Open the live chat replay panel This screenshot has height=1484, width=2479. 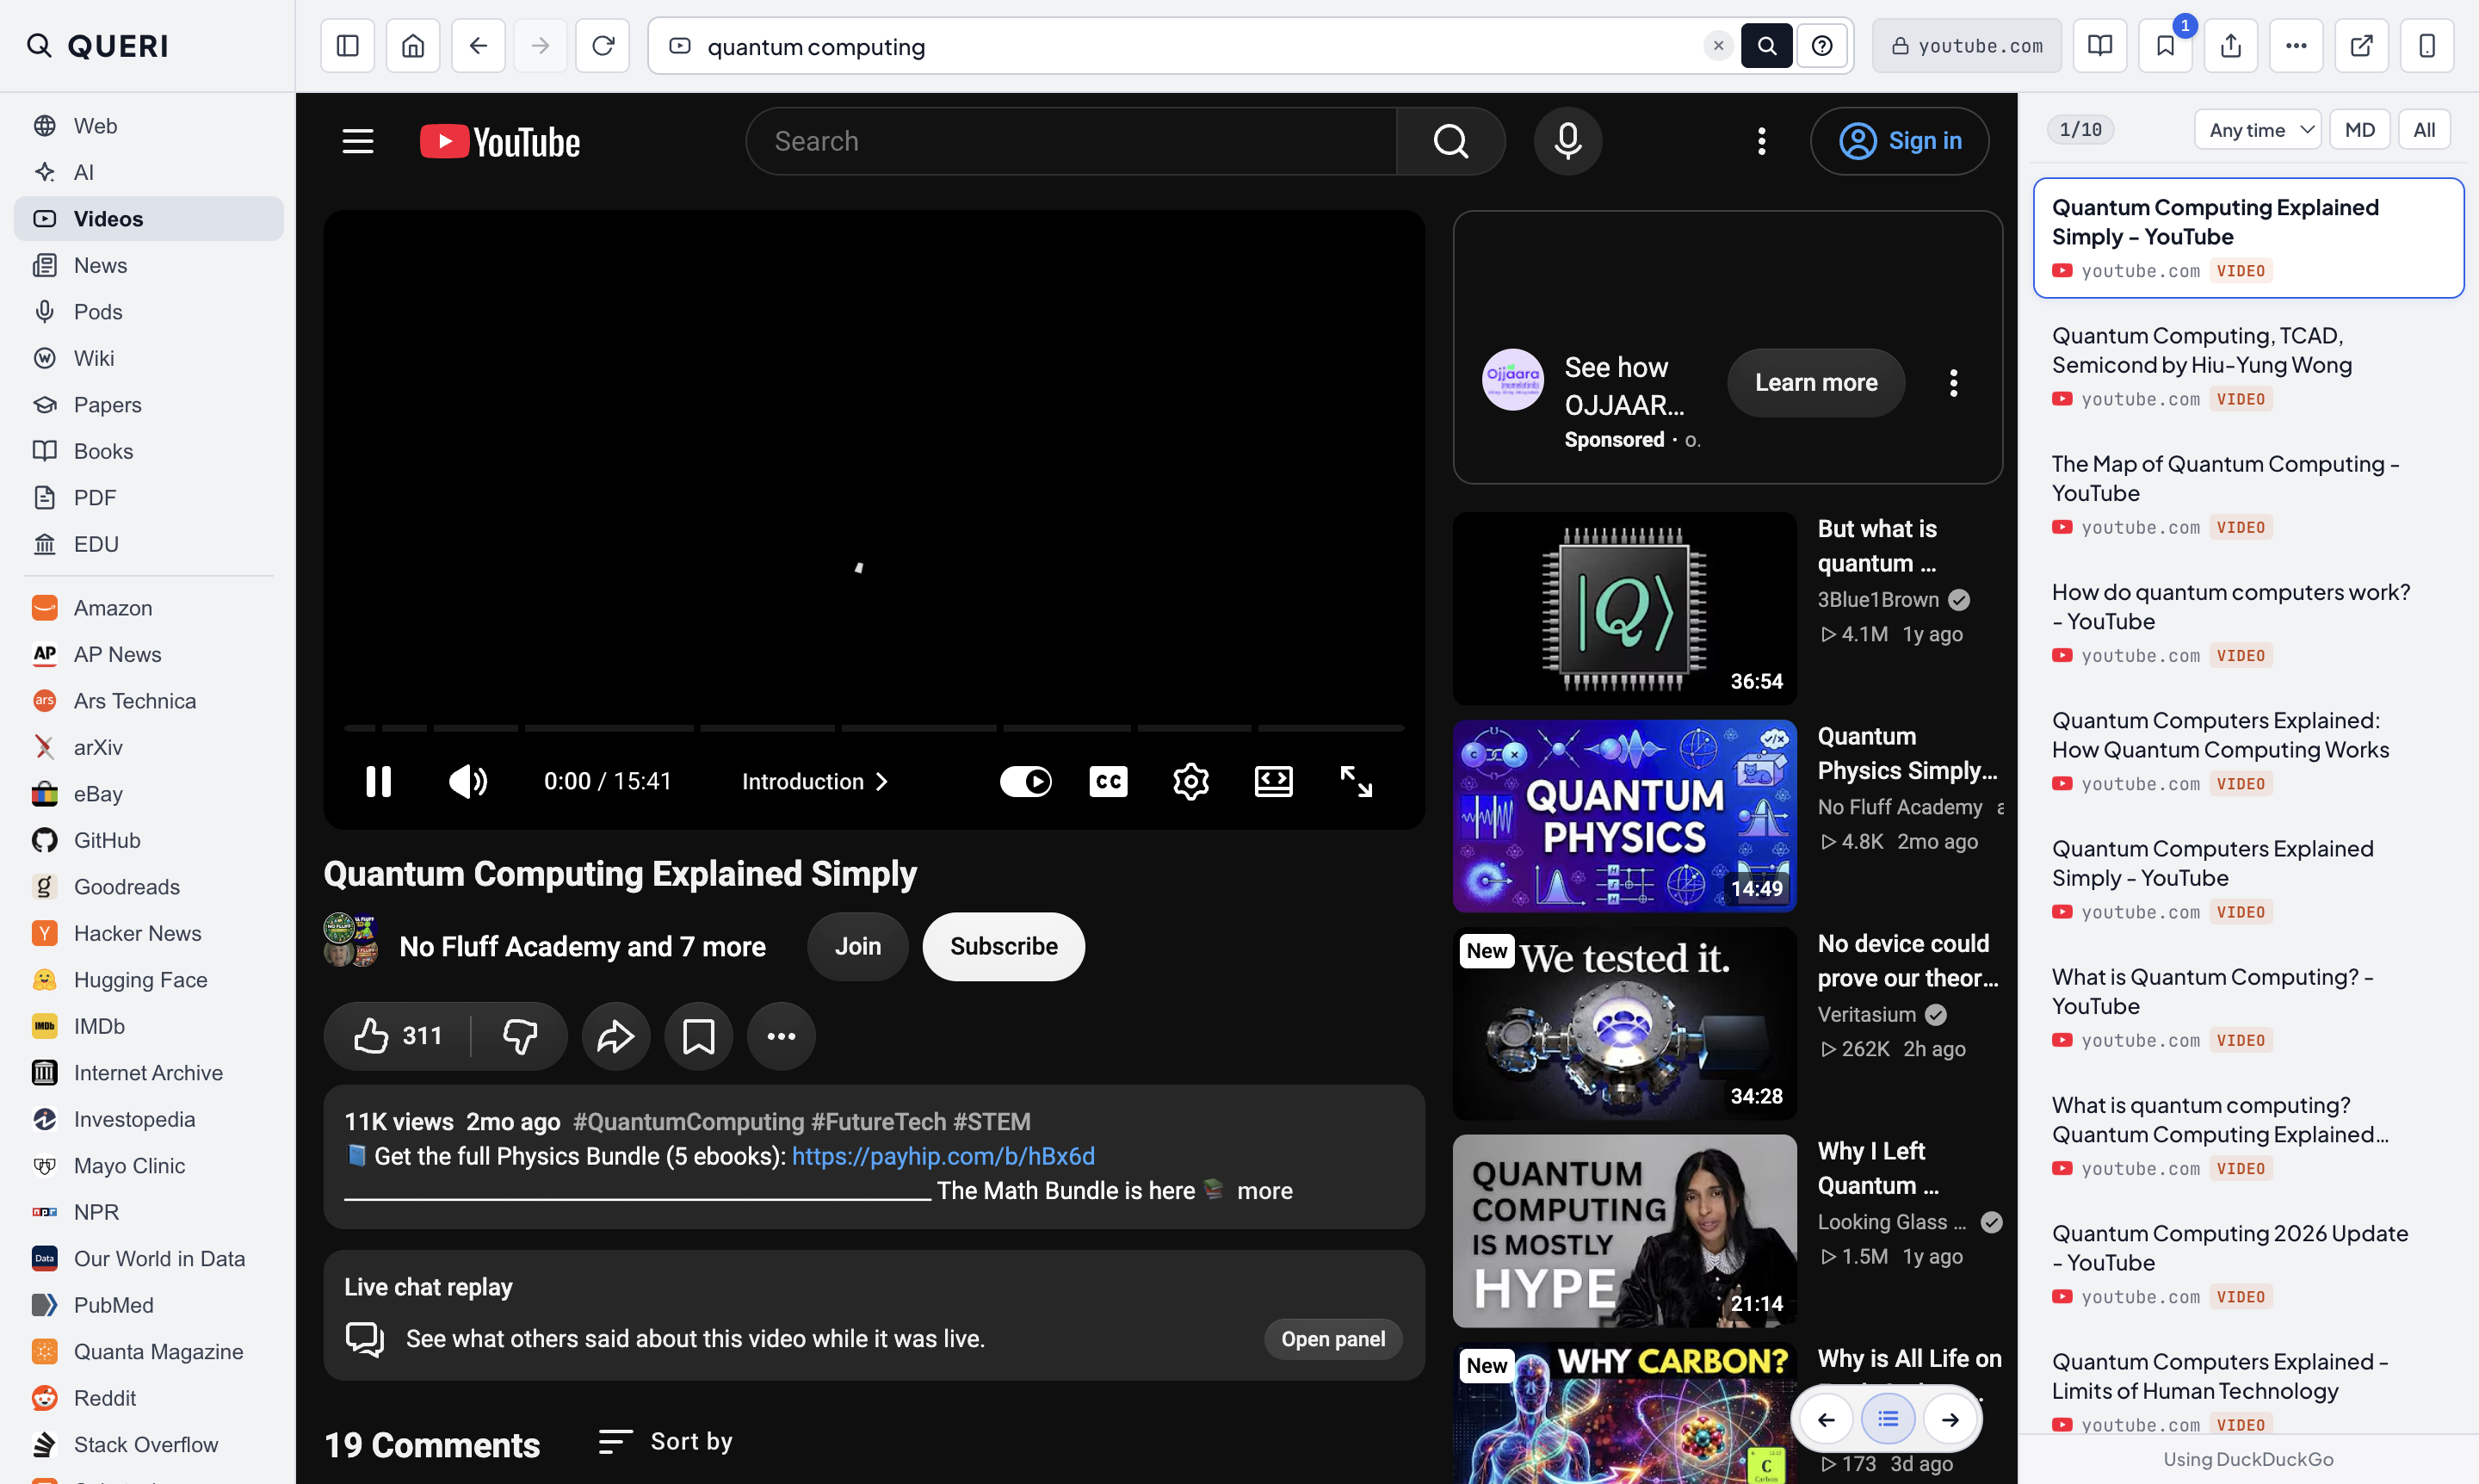pyautogui.click(x=1332, y=1338)
